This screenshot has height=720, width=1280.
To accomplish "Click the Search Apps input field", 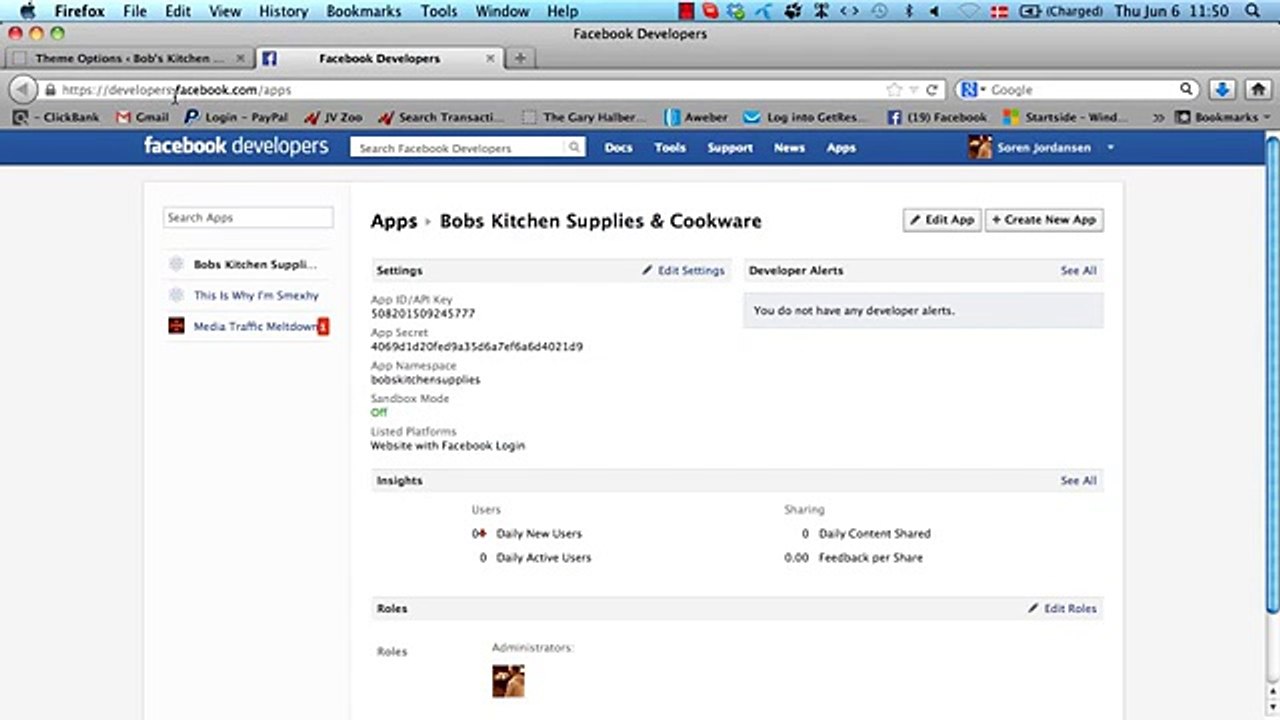I will point(248,217).
